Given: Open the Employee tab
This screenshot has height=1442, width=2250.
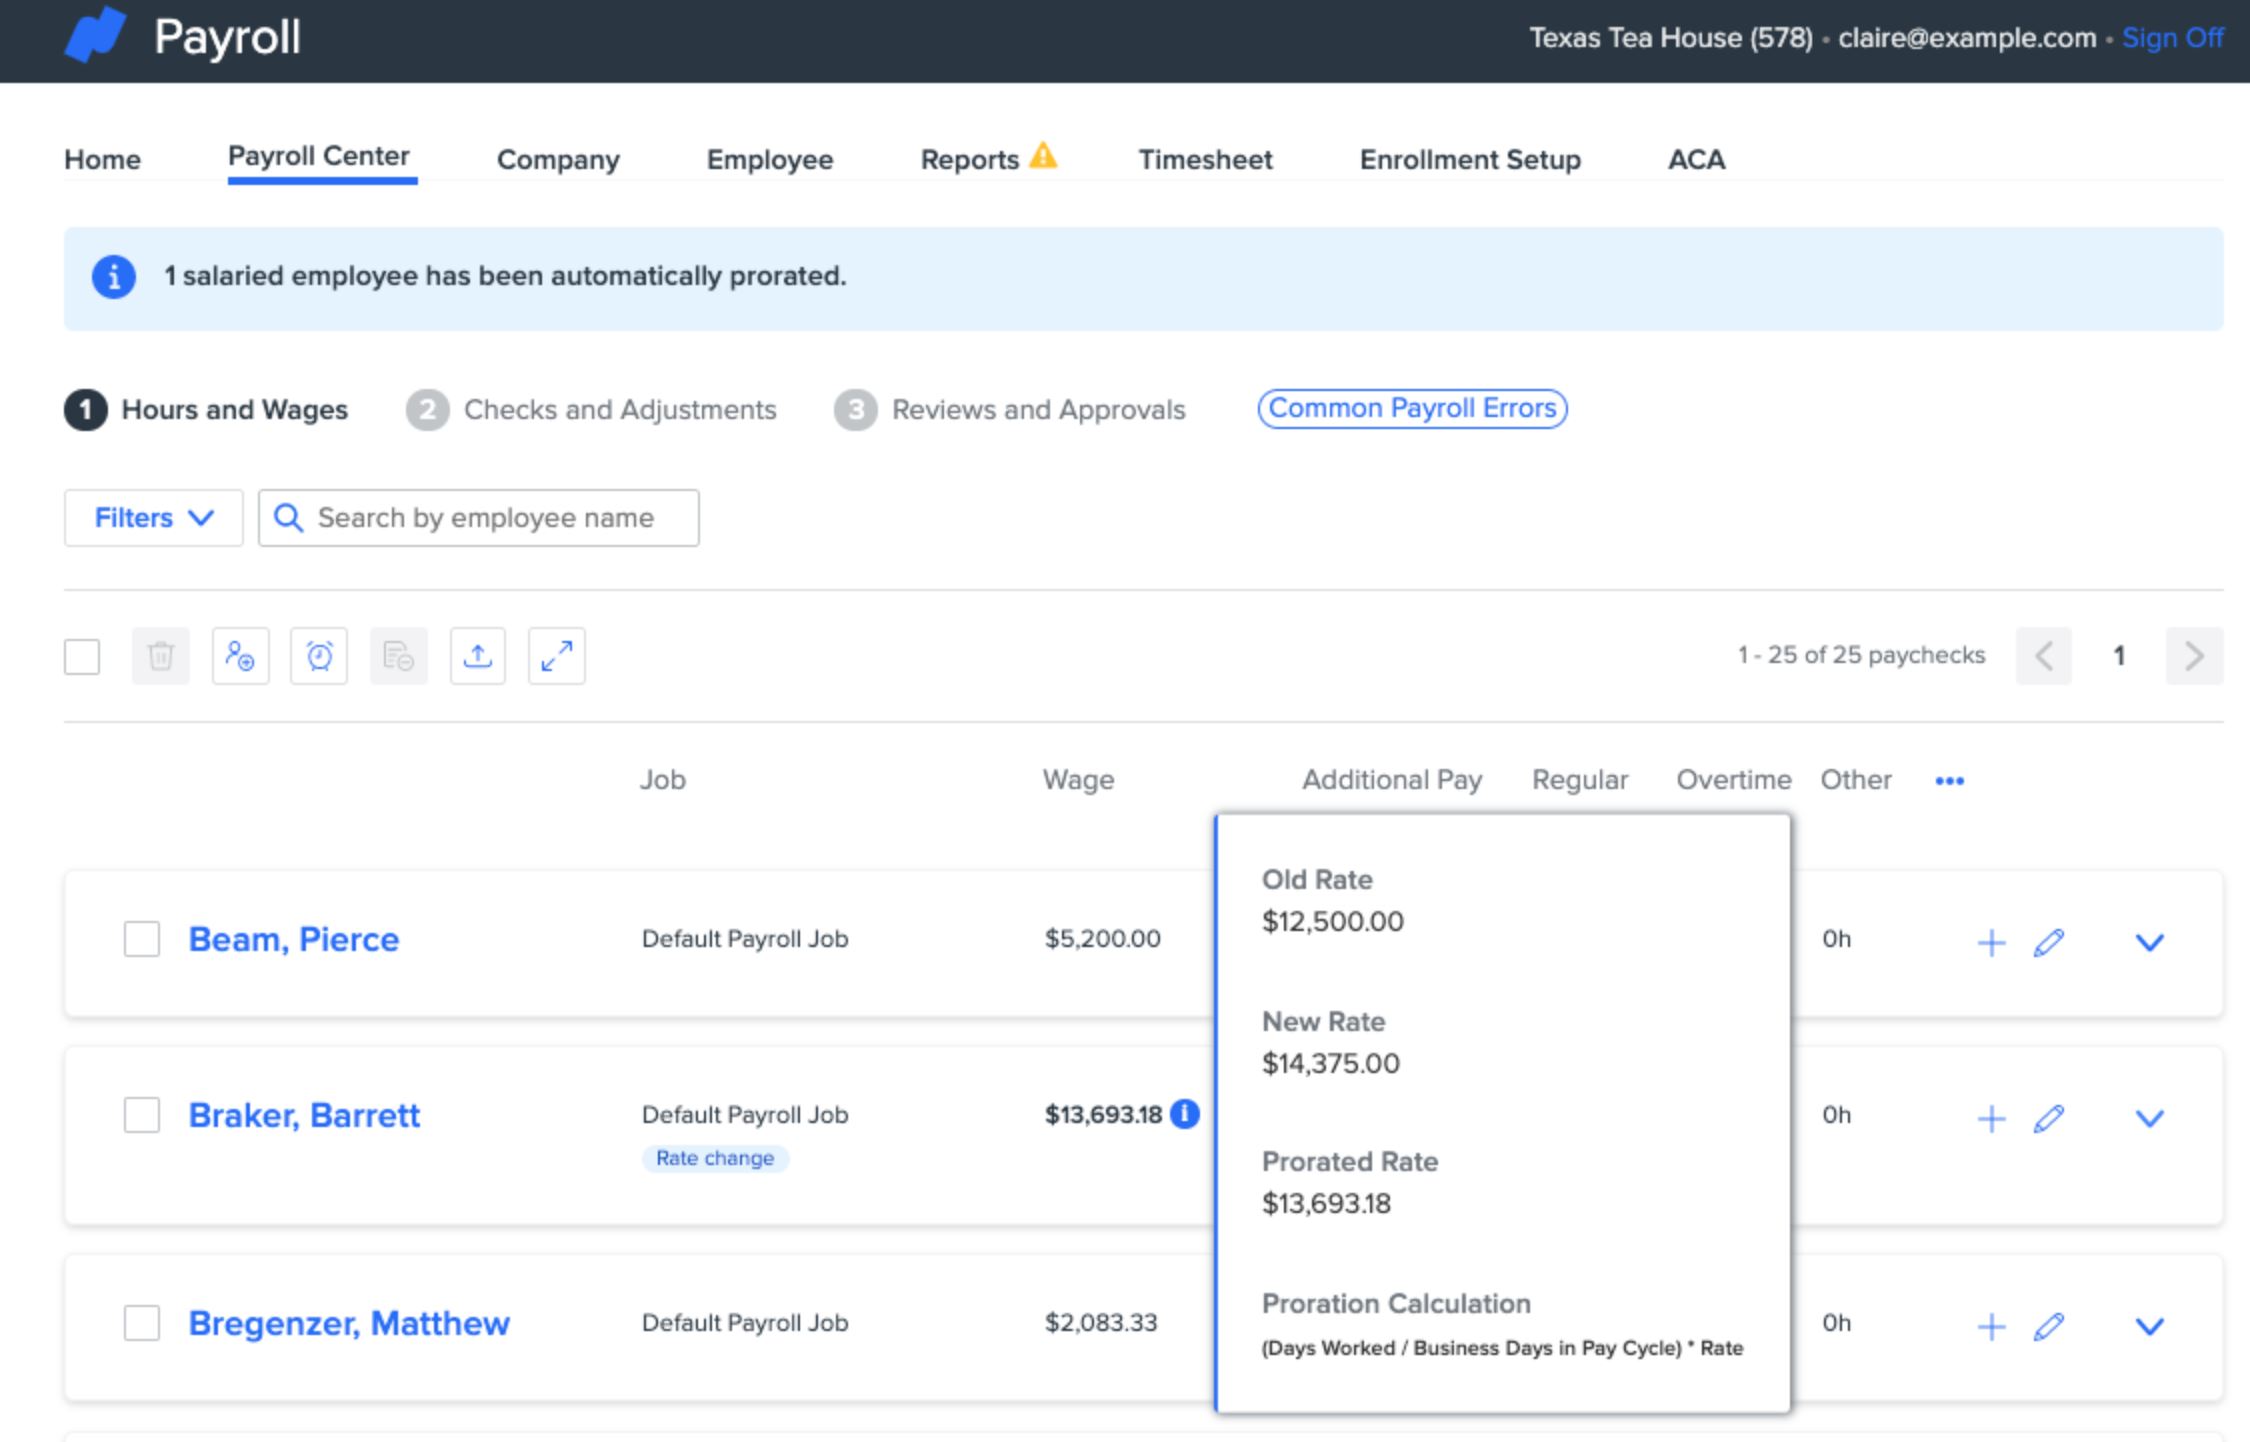Looking at the screenshot, I should [770, 159].
